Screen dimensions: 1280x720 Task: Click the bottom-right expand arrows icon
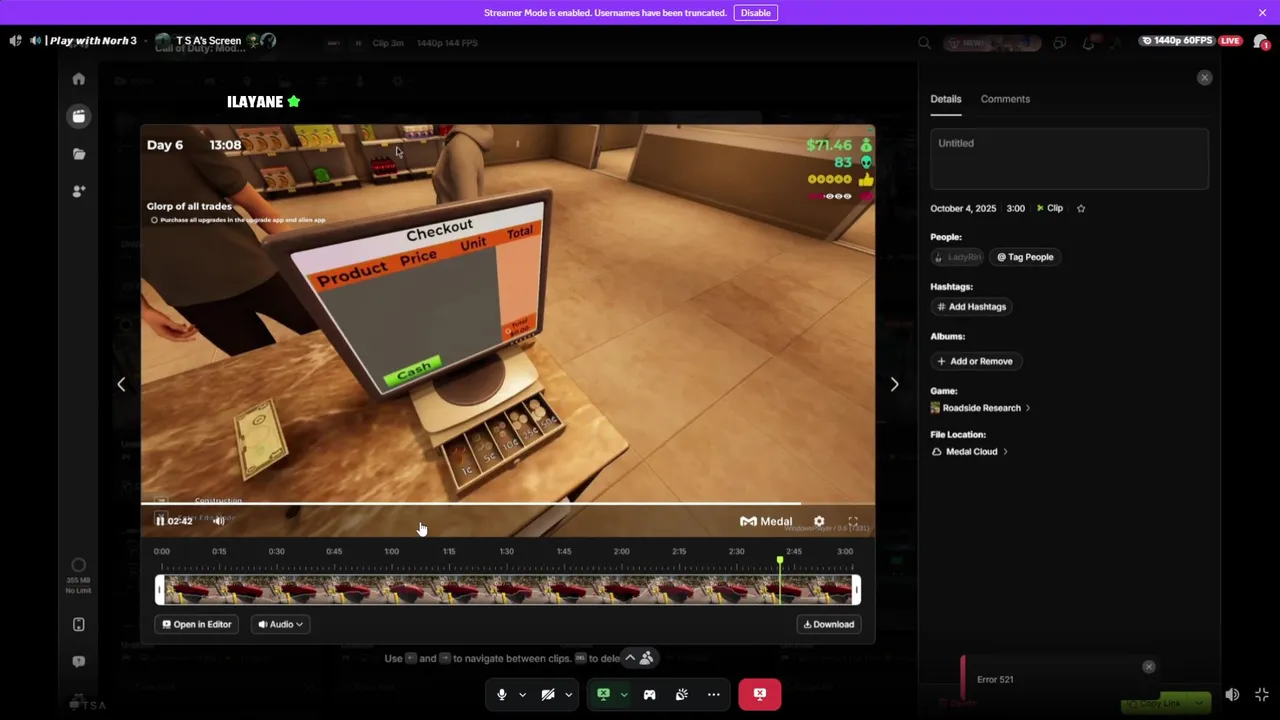click(1262, 695)
